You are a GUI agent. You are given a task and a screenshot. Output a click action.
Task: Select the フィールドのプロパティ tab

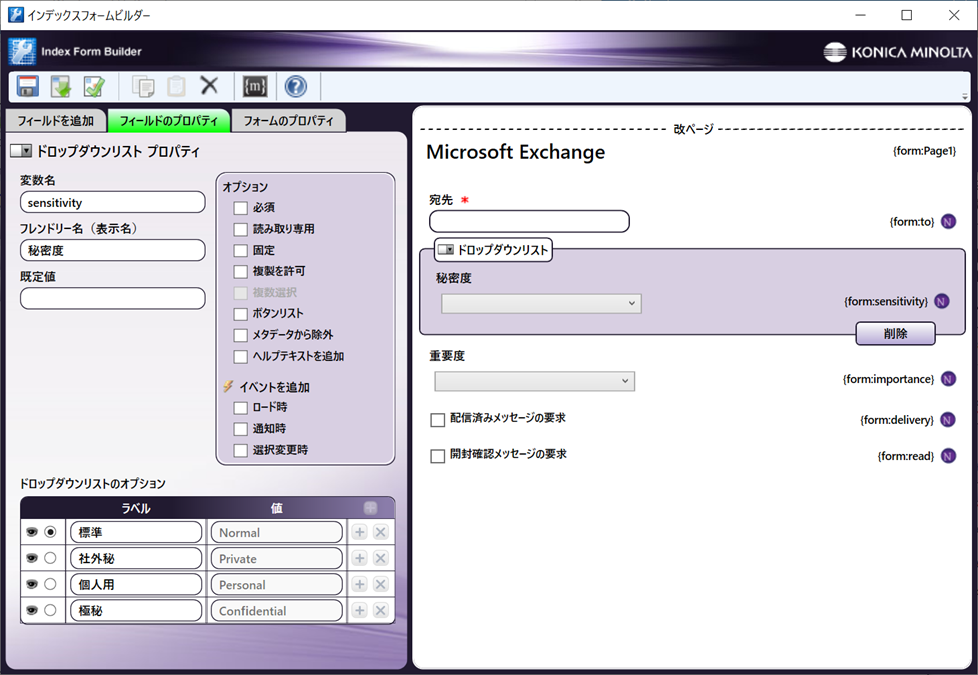click(168, 121)
